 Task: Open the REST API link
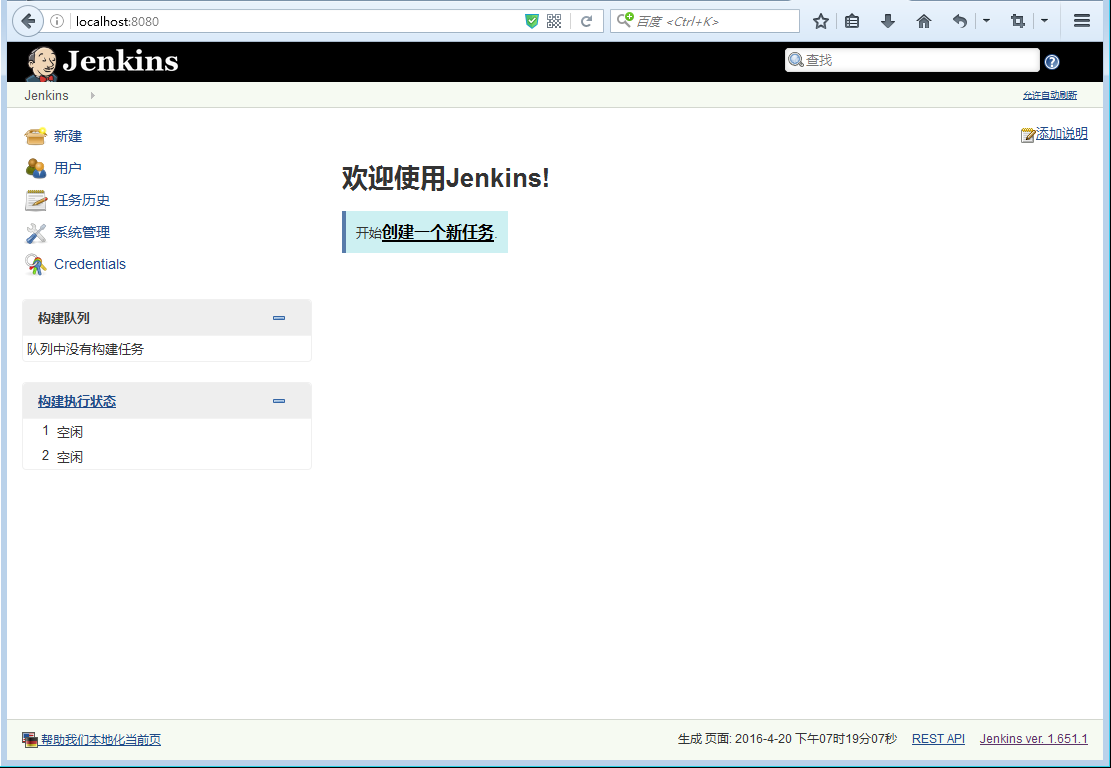click(x=938, y=738)
